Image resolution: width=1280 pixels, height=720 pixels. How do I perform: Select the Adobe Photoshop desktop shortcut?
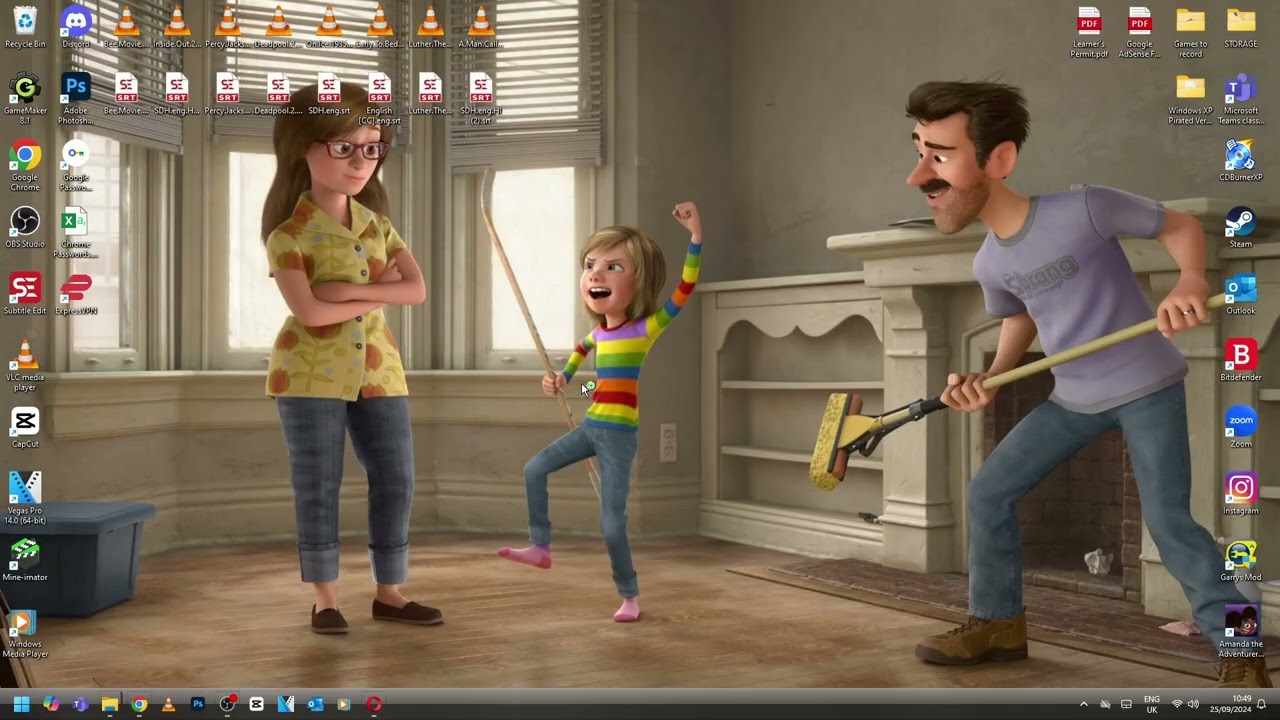76,98
